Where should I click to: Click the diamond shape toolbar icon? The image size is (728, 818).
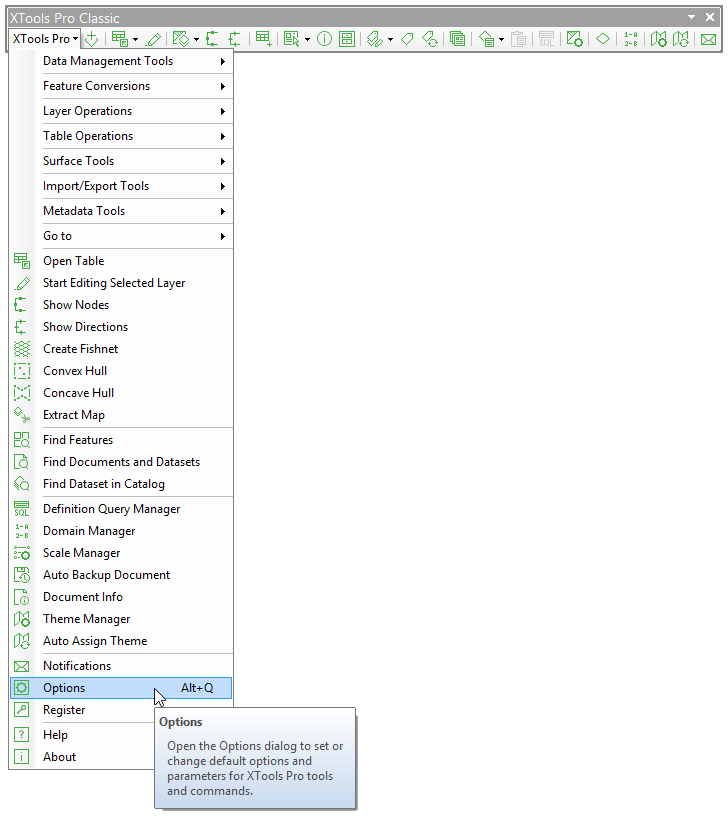point(603,39)
